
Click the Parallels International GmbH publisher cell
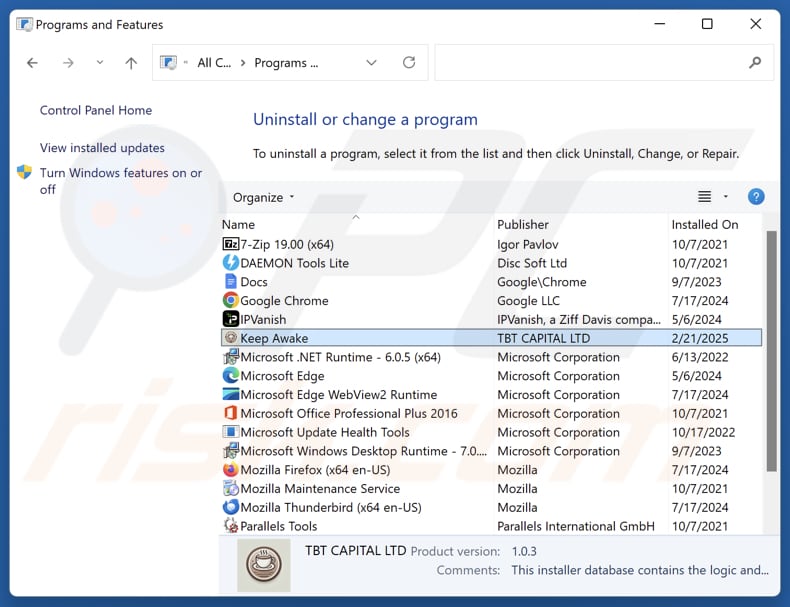(x=576, y=526)
